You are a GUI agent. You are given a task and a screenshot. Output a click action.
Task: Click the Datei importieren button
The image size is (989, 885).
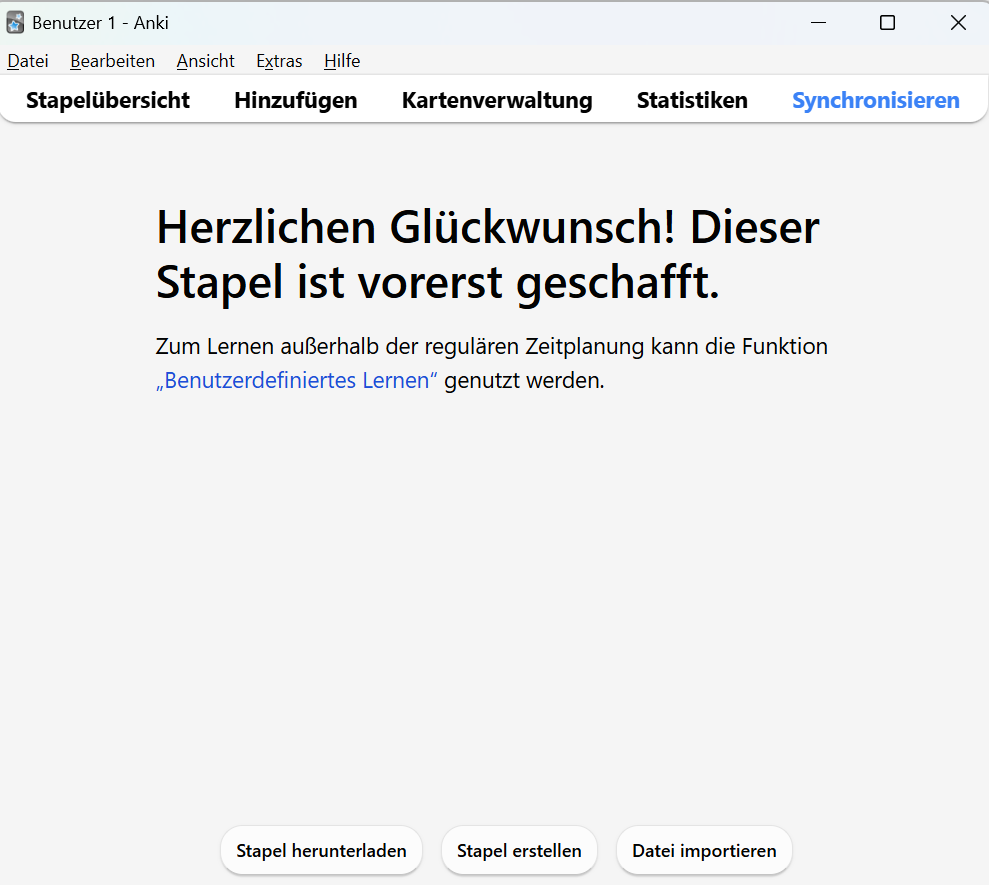[704, 851]
